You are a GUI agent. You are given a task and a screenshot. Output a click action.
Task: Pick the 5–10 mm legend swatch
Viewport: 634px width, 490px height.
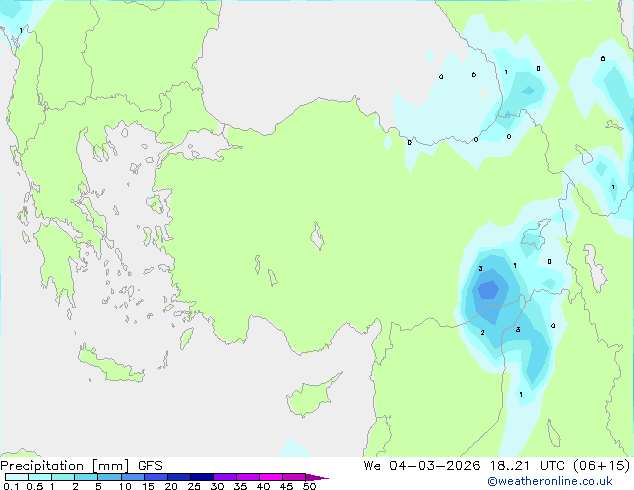[x=109, y=477]
